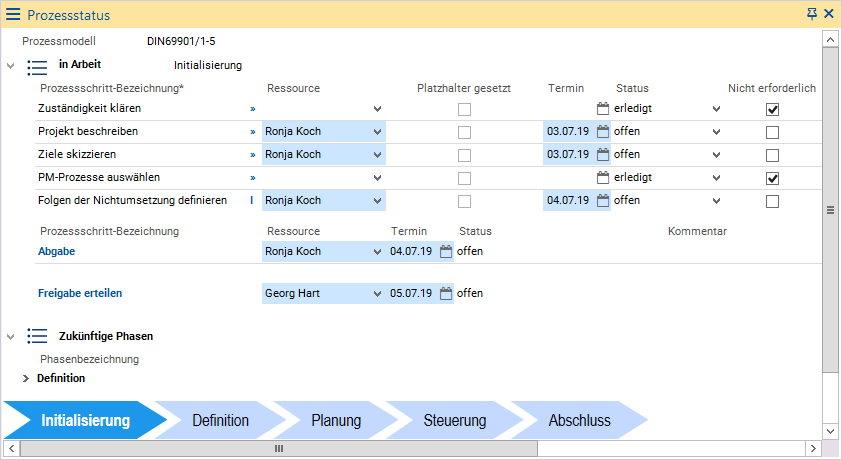Open calendar for 'Projekt beschreiben' Termin

pyautogui.click(x=603, y=132)
